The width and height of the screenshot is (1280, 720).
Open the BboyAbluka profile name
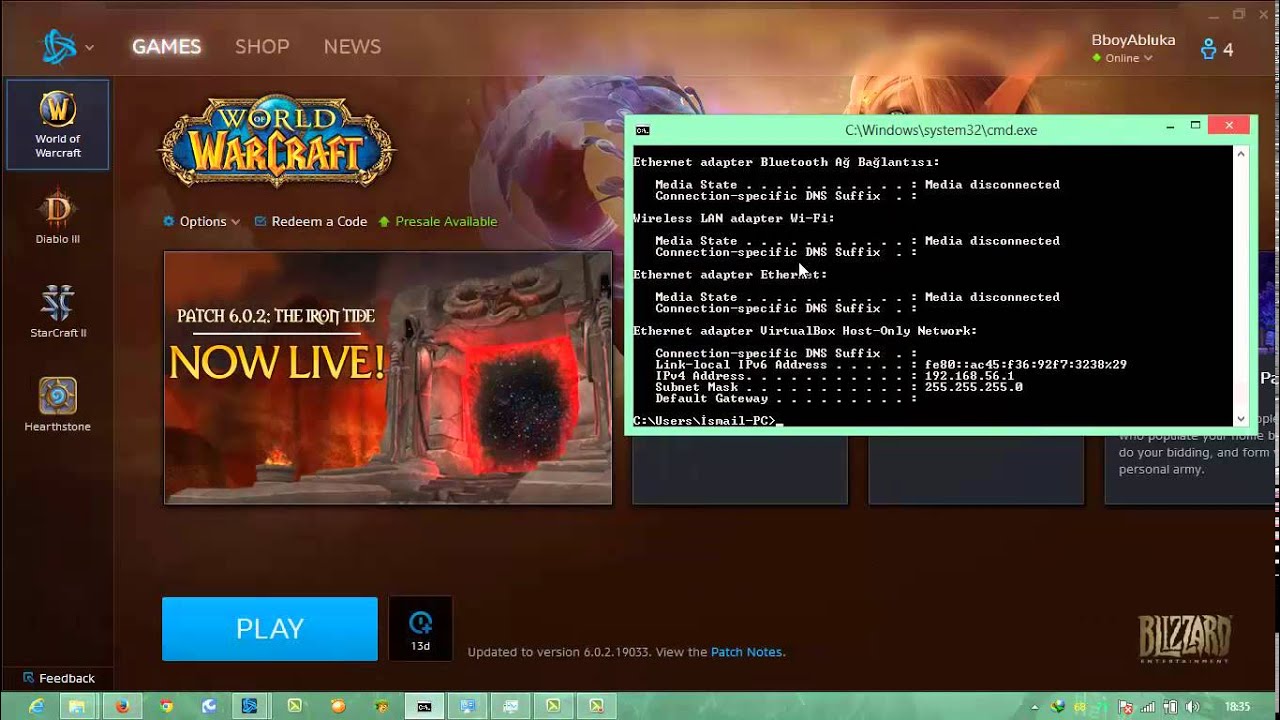(1133, 40)
